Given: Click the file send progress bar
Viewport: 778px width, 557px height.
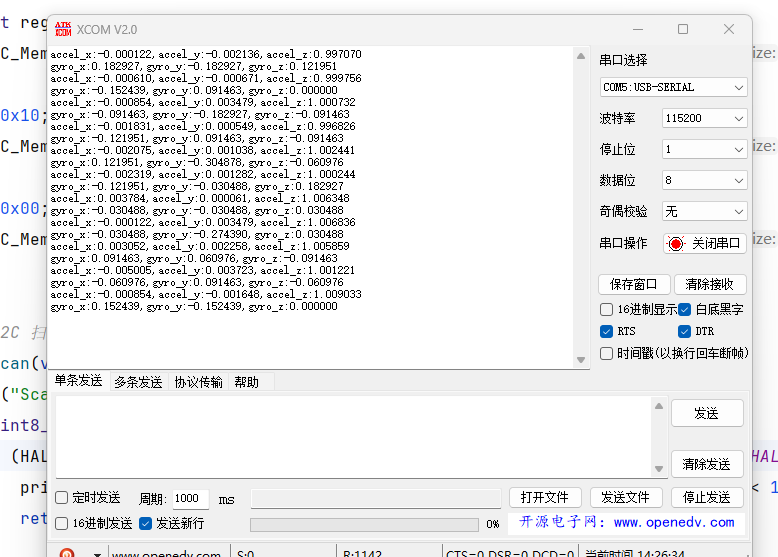Looking at the screenshot, I should coord(364,525).
